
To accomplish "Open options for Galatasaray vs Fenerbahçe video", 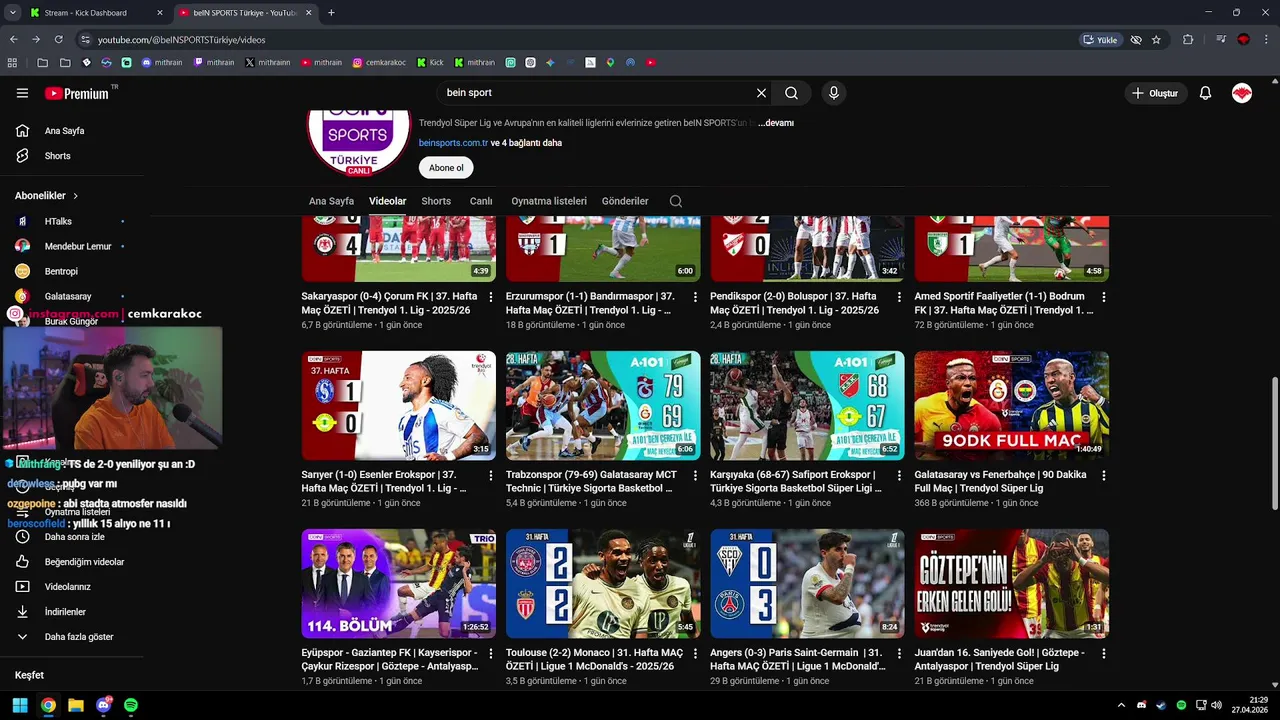I will tap(1104, 476).
